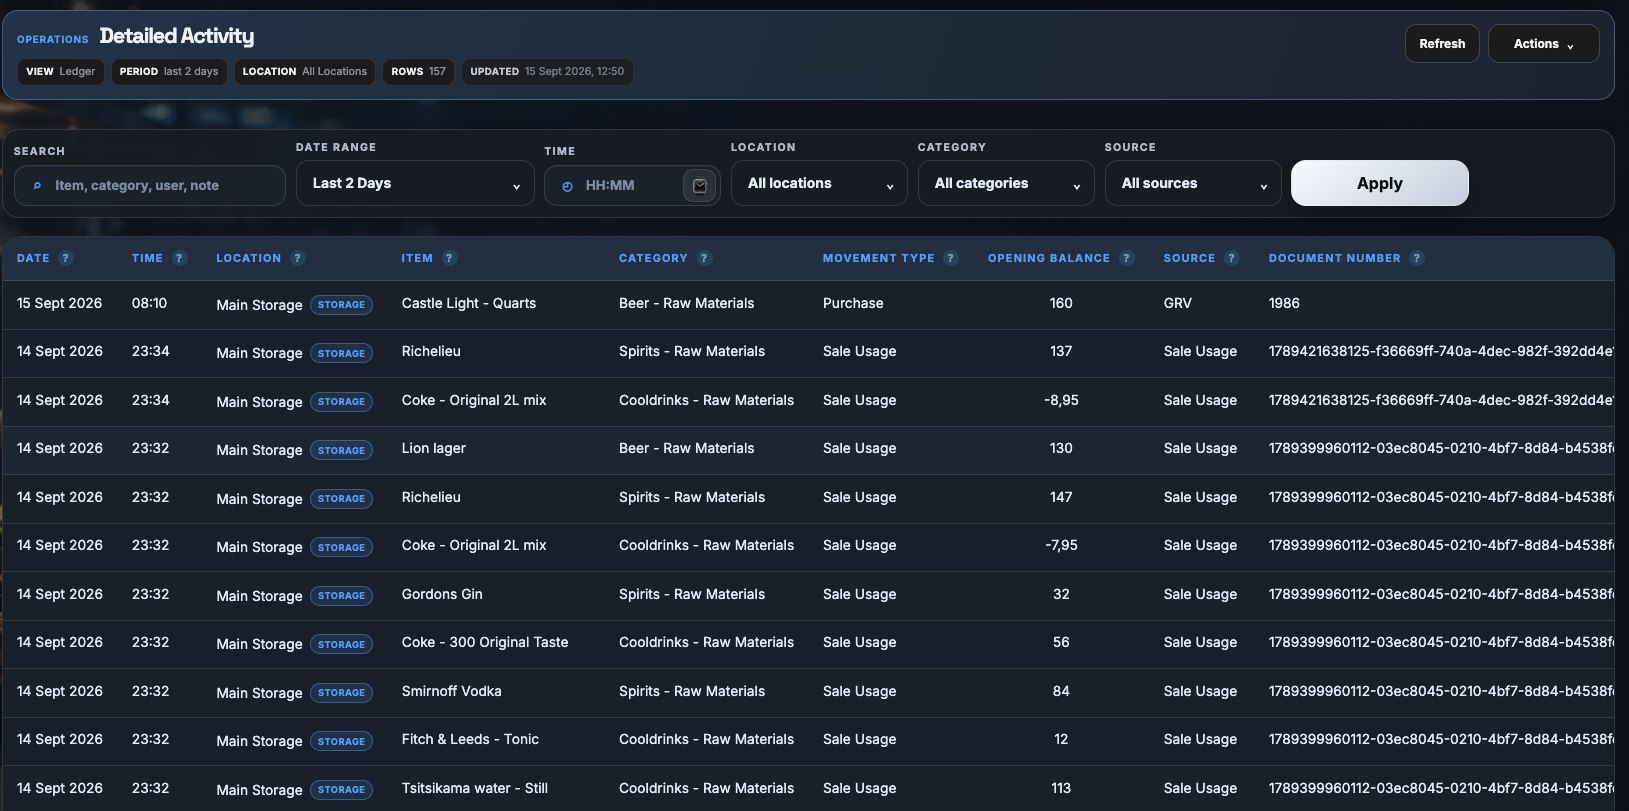Click the Location All Locations chip
This screenshot has width=1629, height=811.
pyautogui.click(x=305, y=72)
